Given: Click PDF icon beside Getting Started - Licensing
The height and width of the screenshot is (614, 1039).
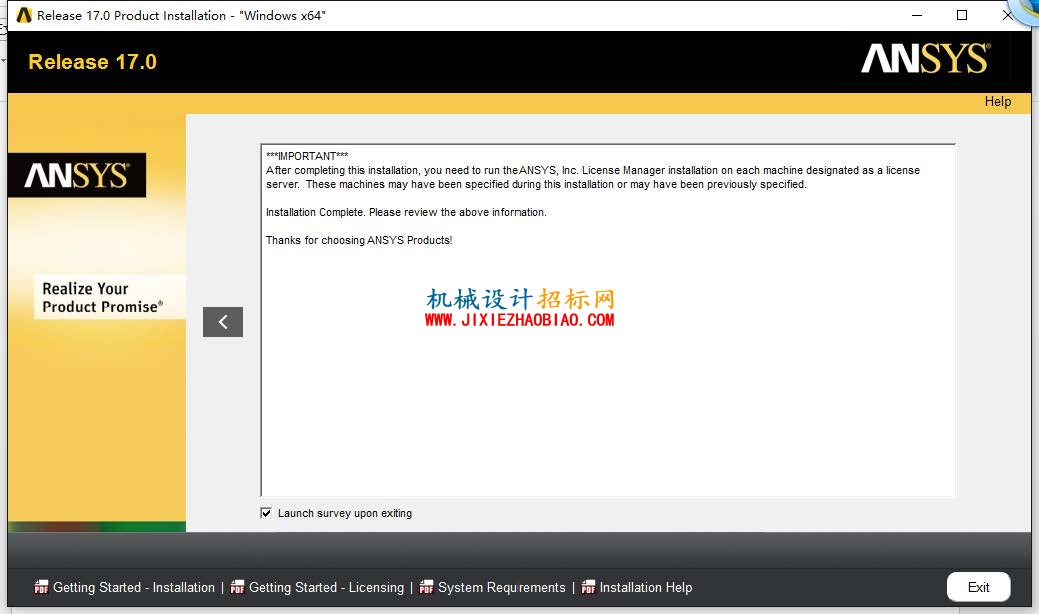Looking at the screenshot, I should 237,587.
